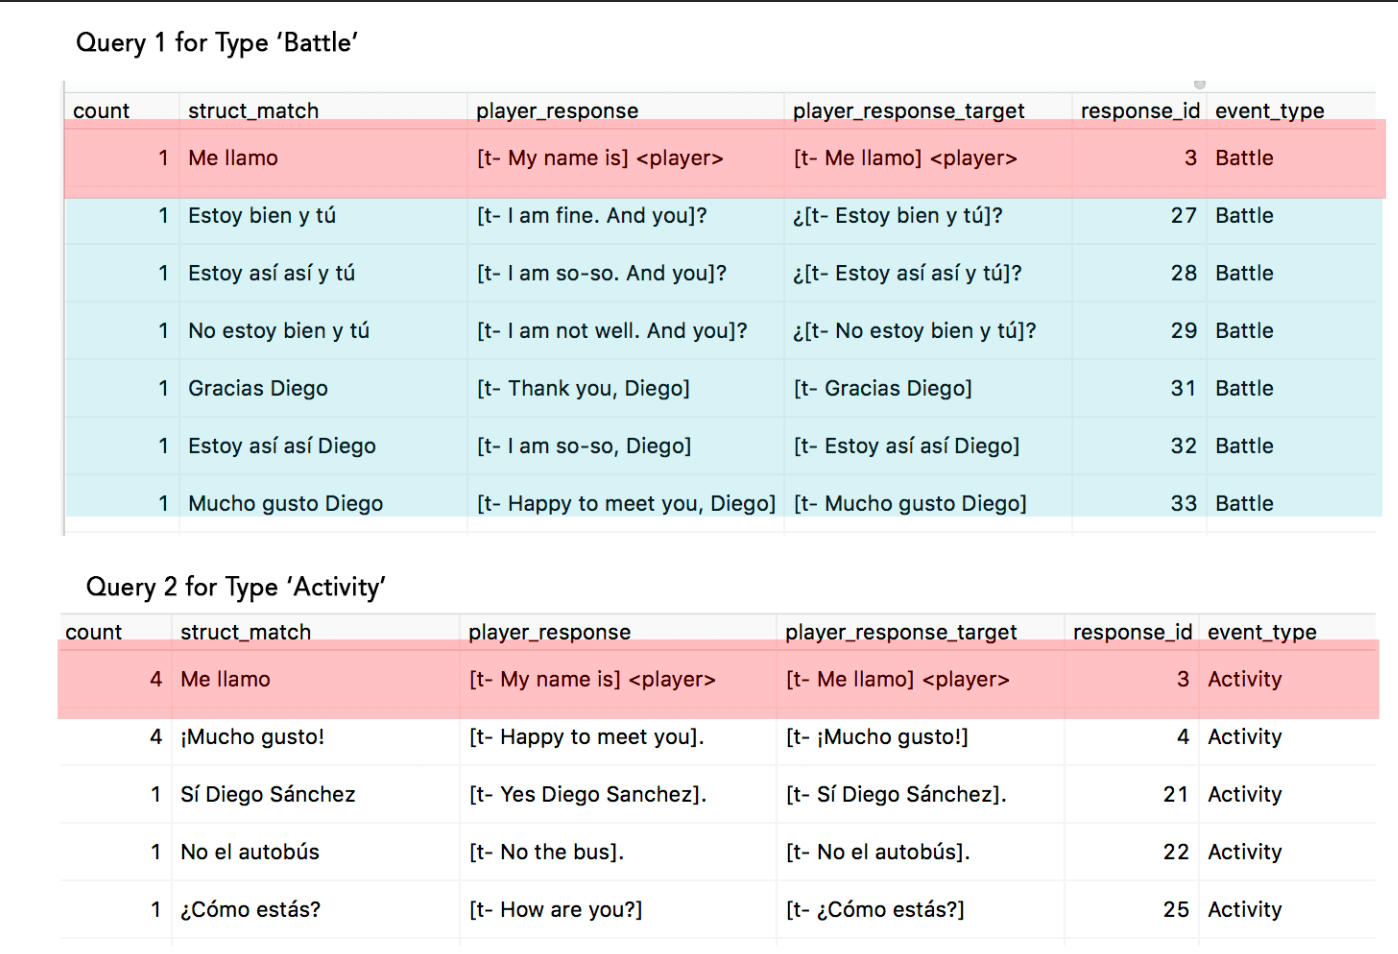Image resolution: width=1398 pixels, height=954 pixels.
Task: Select the 'Estoy bien y tú' struct_match cell
Action: coord(262,216)
